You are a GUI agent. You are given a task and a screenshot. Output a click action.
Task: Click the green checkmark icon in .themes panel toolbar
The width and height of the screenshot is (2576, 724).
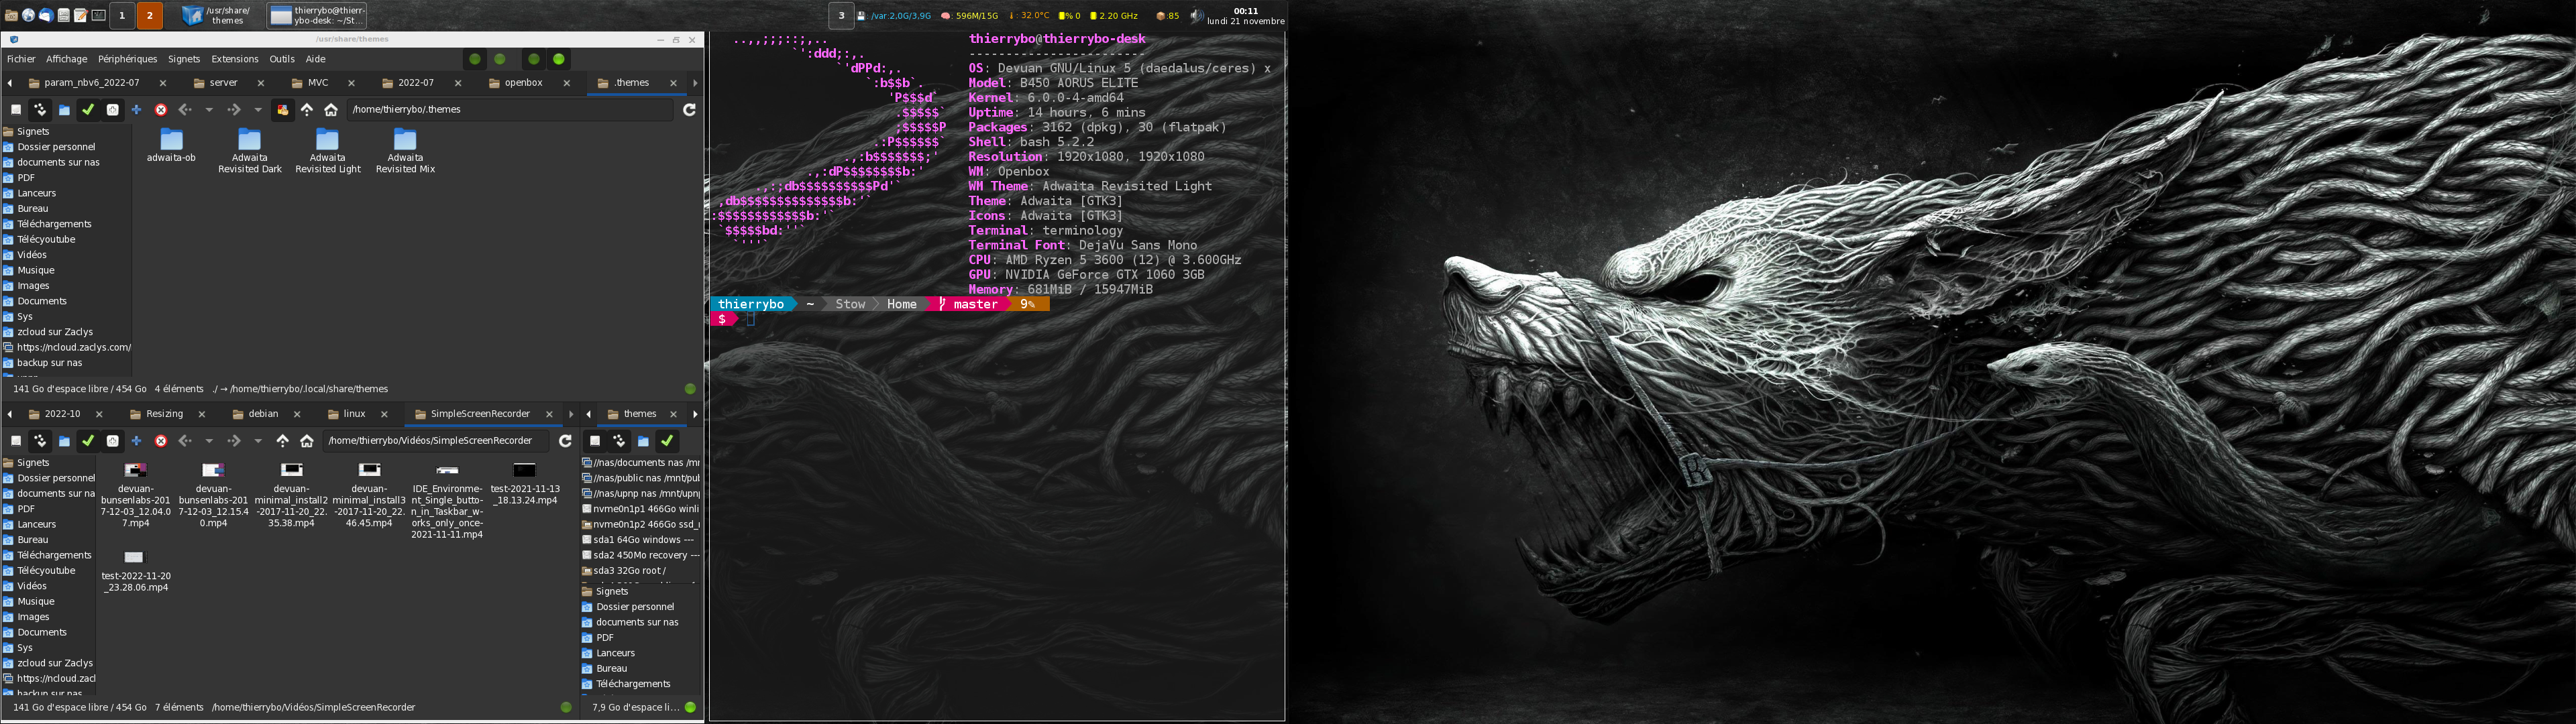88,110
